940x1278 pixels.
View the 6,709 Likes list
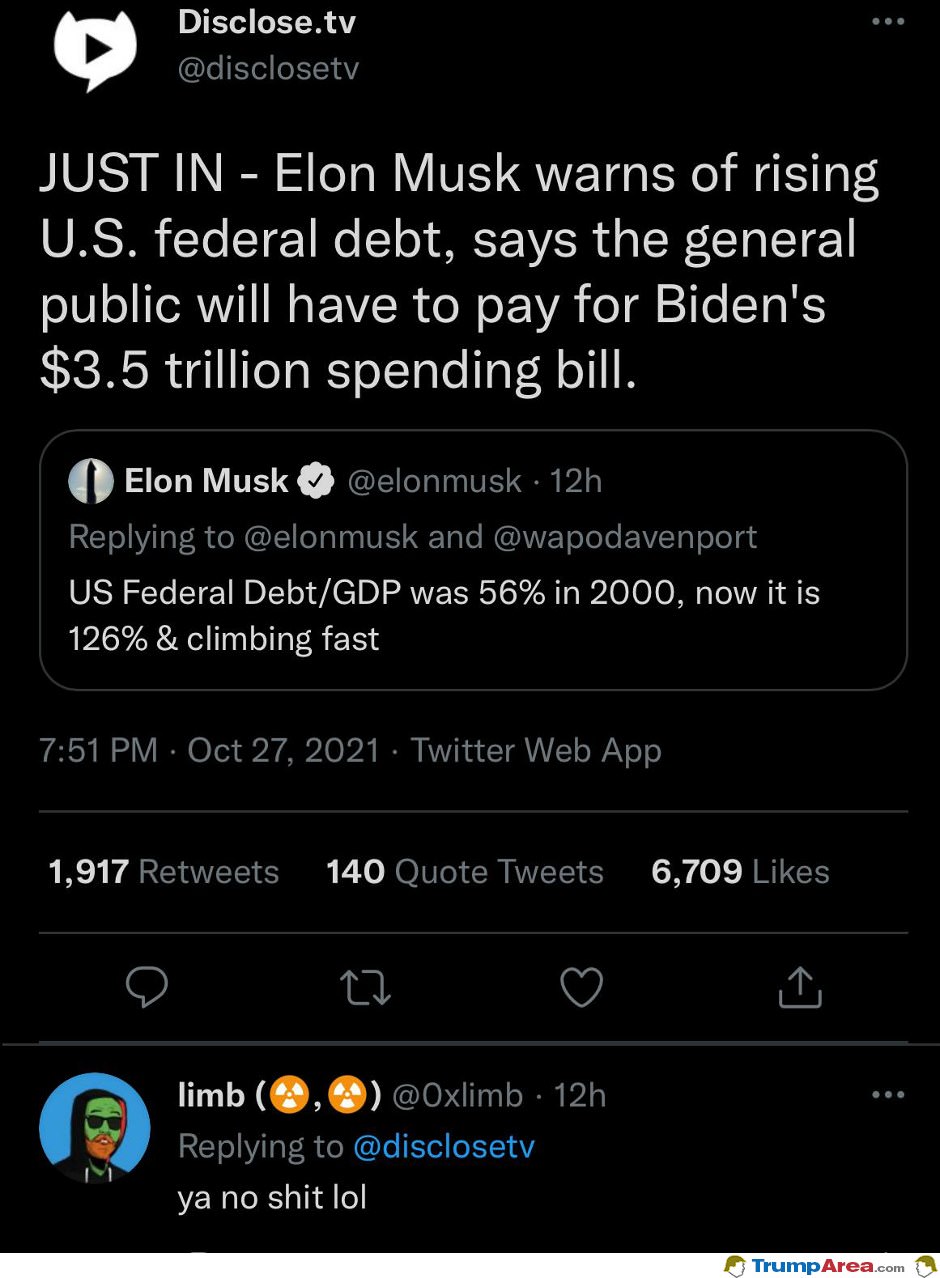[x=740, y=872]
